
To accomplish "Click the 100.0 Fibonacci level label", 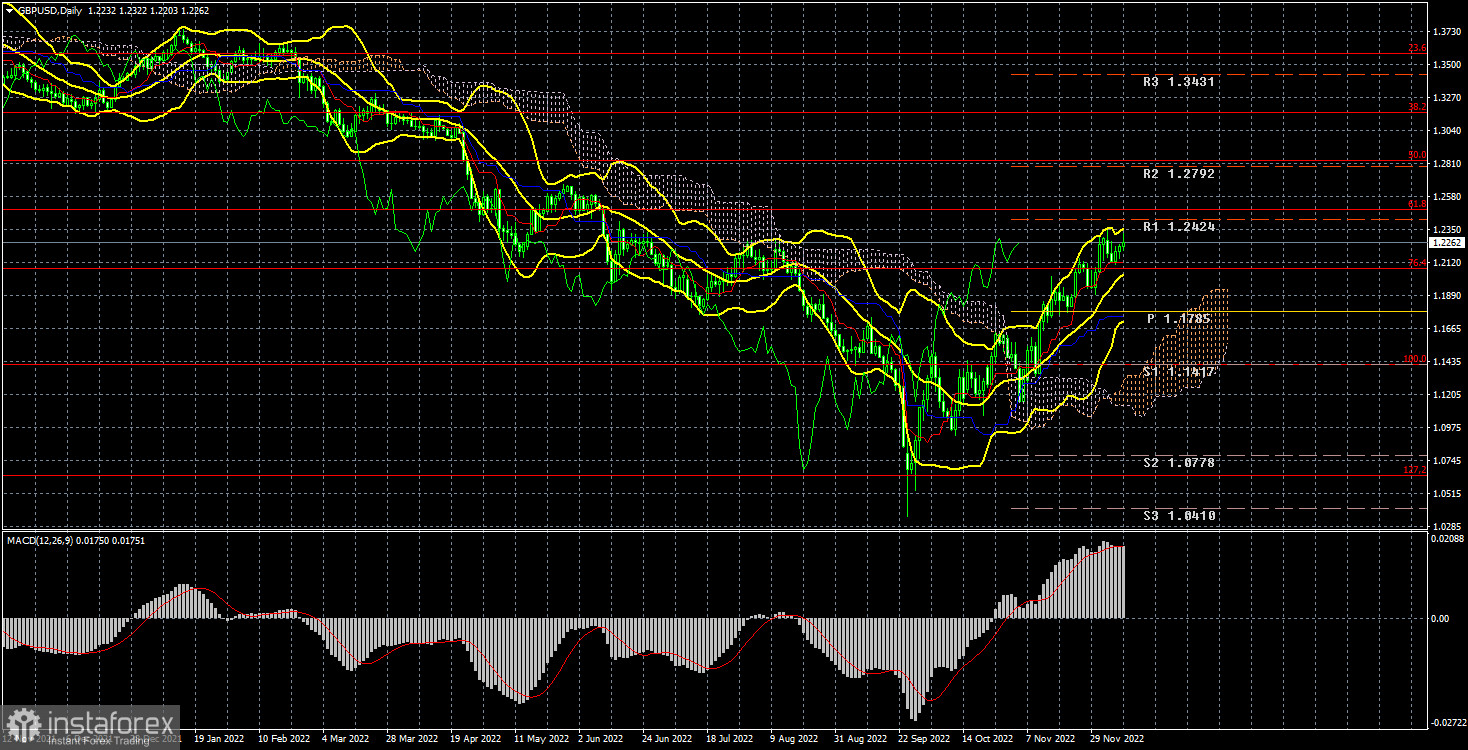I will click(1415, 359).
